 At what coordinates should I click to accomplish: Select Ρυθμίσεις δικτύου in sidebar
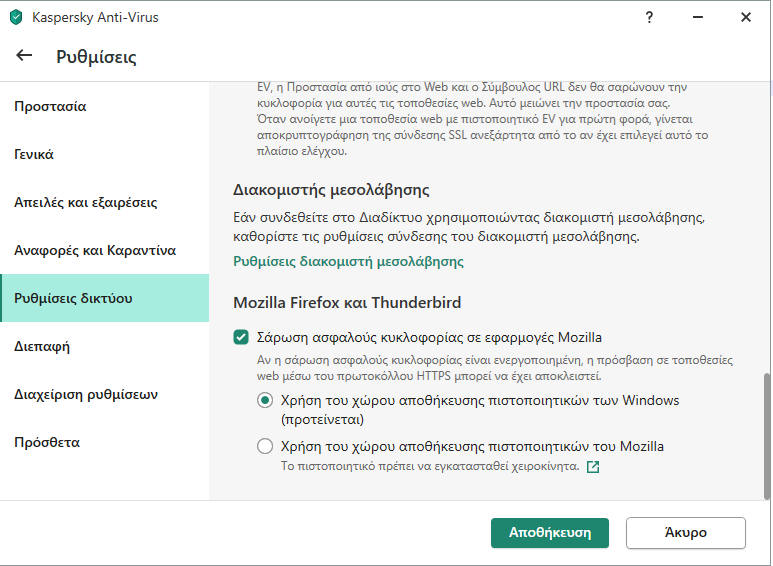(105, 298)
